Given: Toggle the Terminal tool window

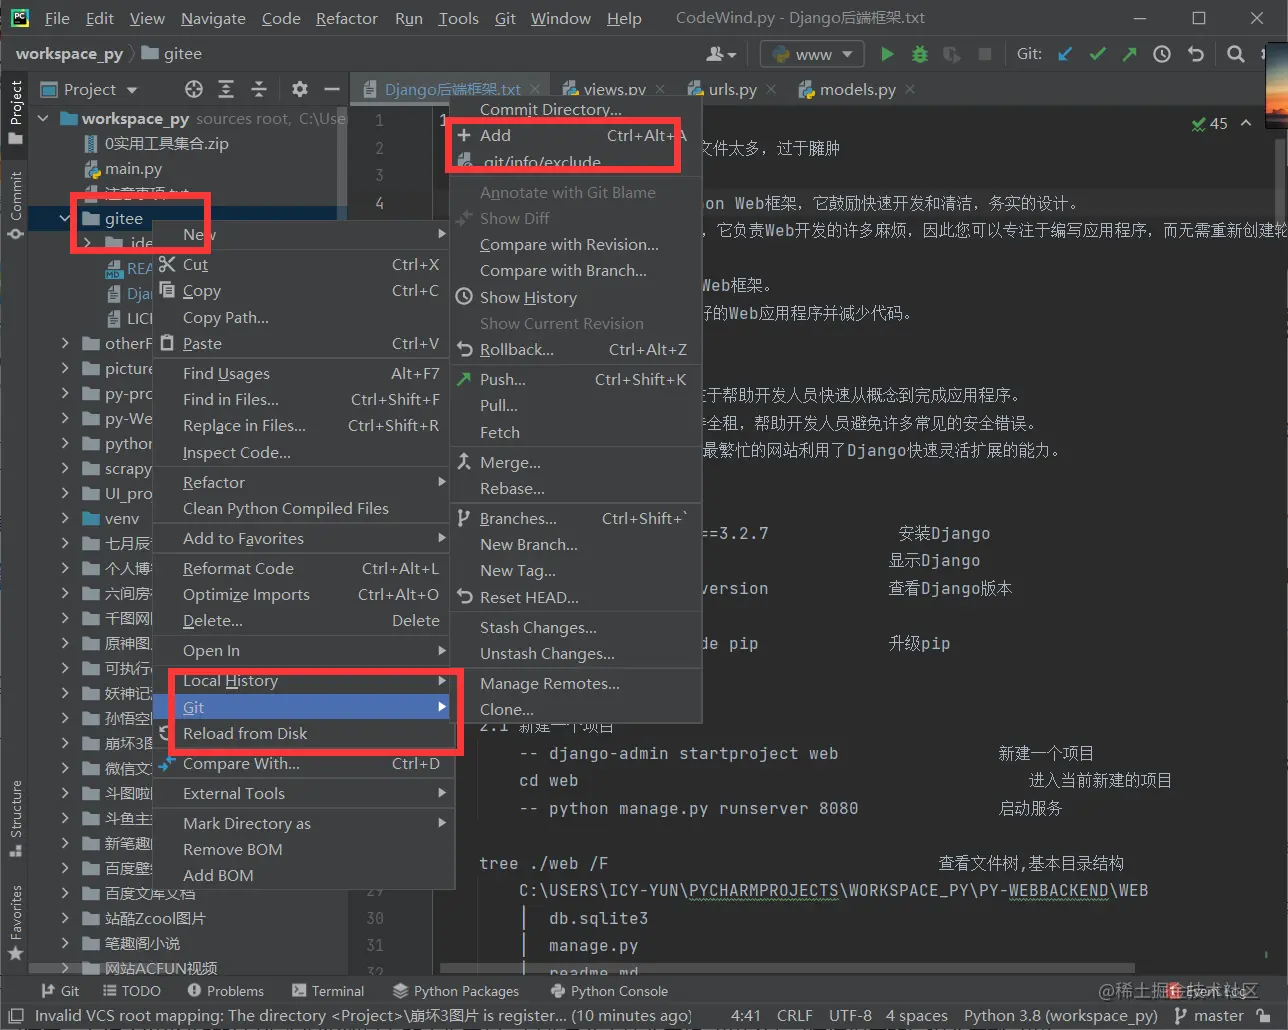Looking at the screenshot, I should [328, 991].
